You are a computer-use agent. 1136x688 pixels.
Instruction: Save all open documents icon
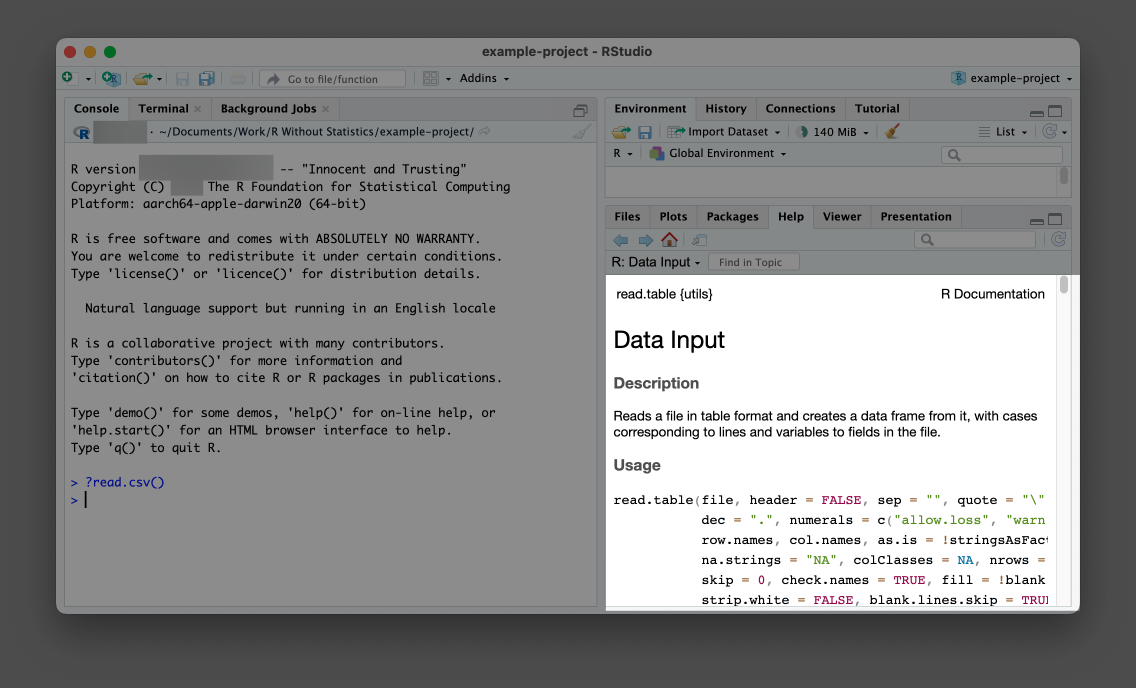(206, 77)
